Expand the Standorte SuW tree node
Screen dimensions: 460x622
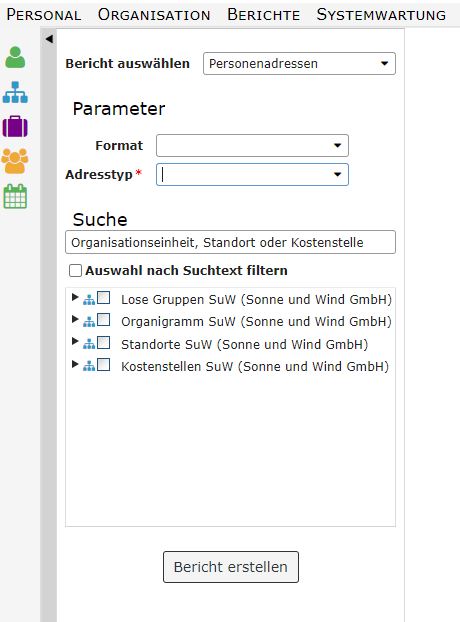coord(75,341)
